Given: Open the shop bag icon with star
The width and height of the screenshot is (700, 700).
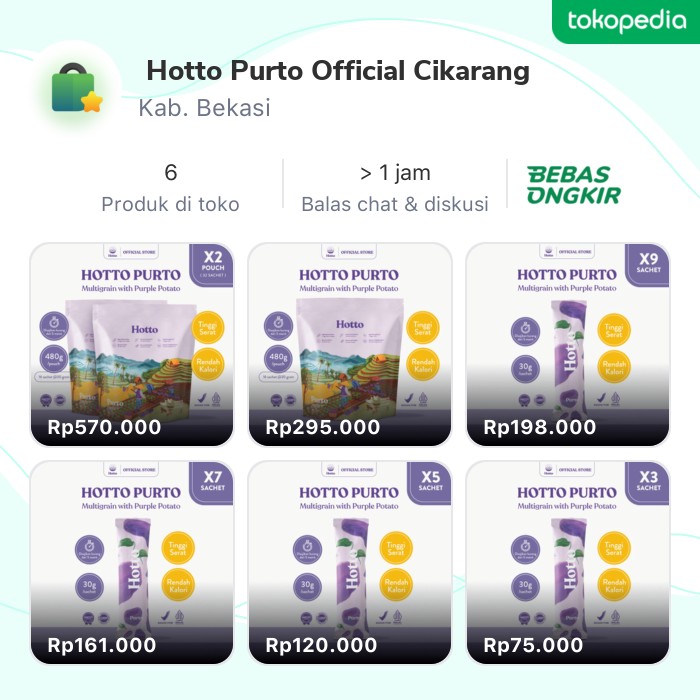Looking at the screenshot, I should click(77, 89).
